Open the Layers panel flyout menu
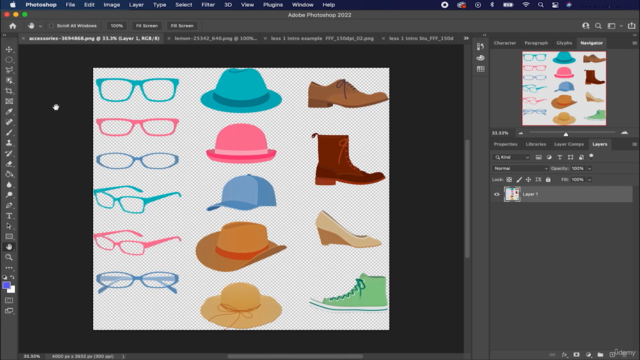 click(x=634, y=144)
